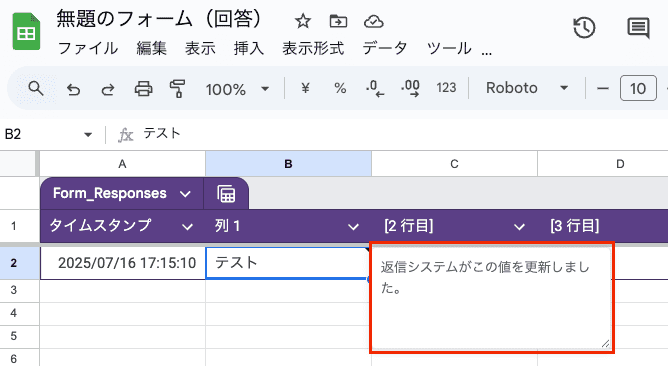Activate the paint format tool
Image resolution: width=668 pixels, height=366 pixels.
pyautogui.click(x=177, y=89)
